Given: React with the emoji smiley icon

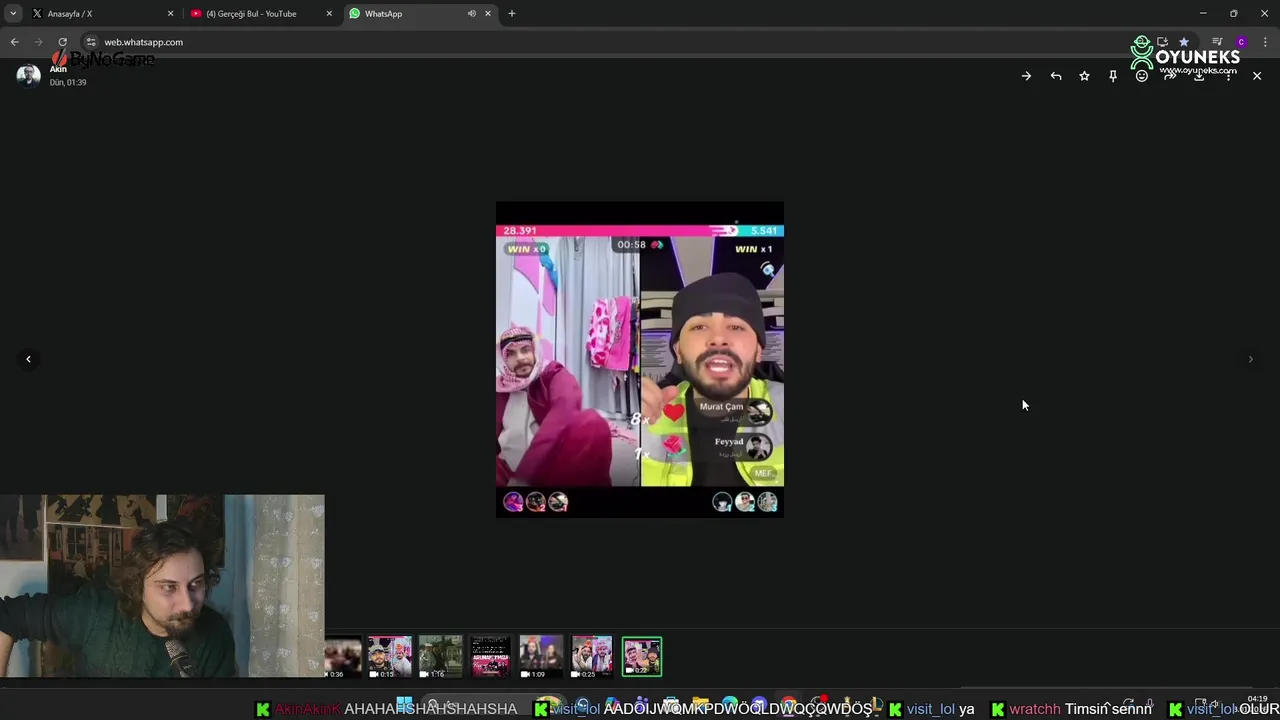Looking at the screenshot, I should tap(1142, 76).
